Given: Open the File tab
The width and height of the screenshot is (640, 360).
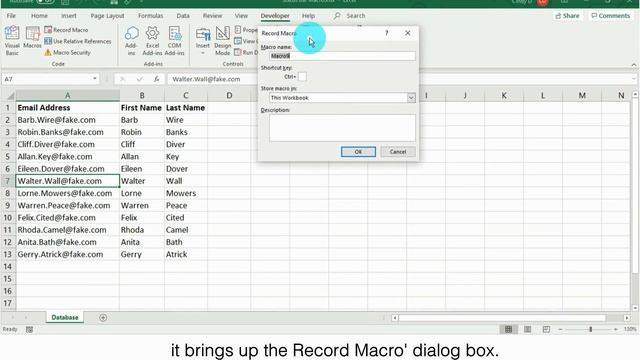Looking at the screenshot, I should 11,16.
